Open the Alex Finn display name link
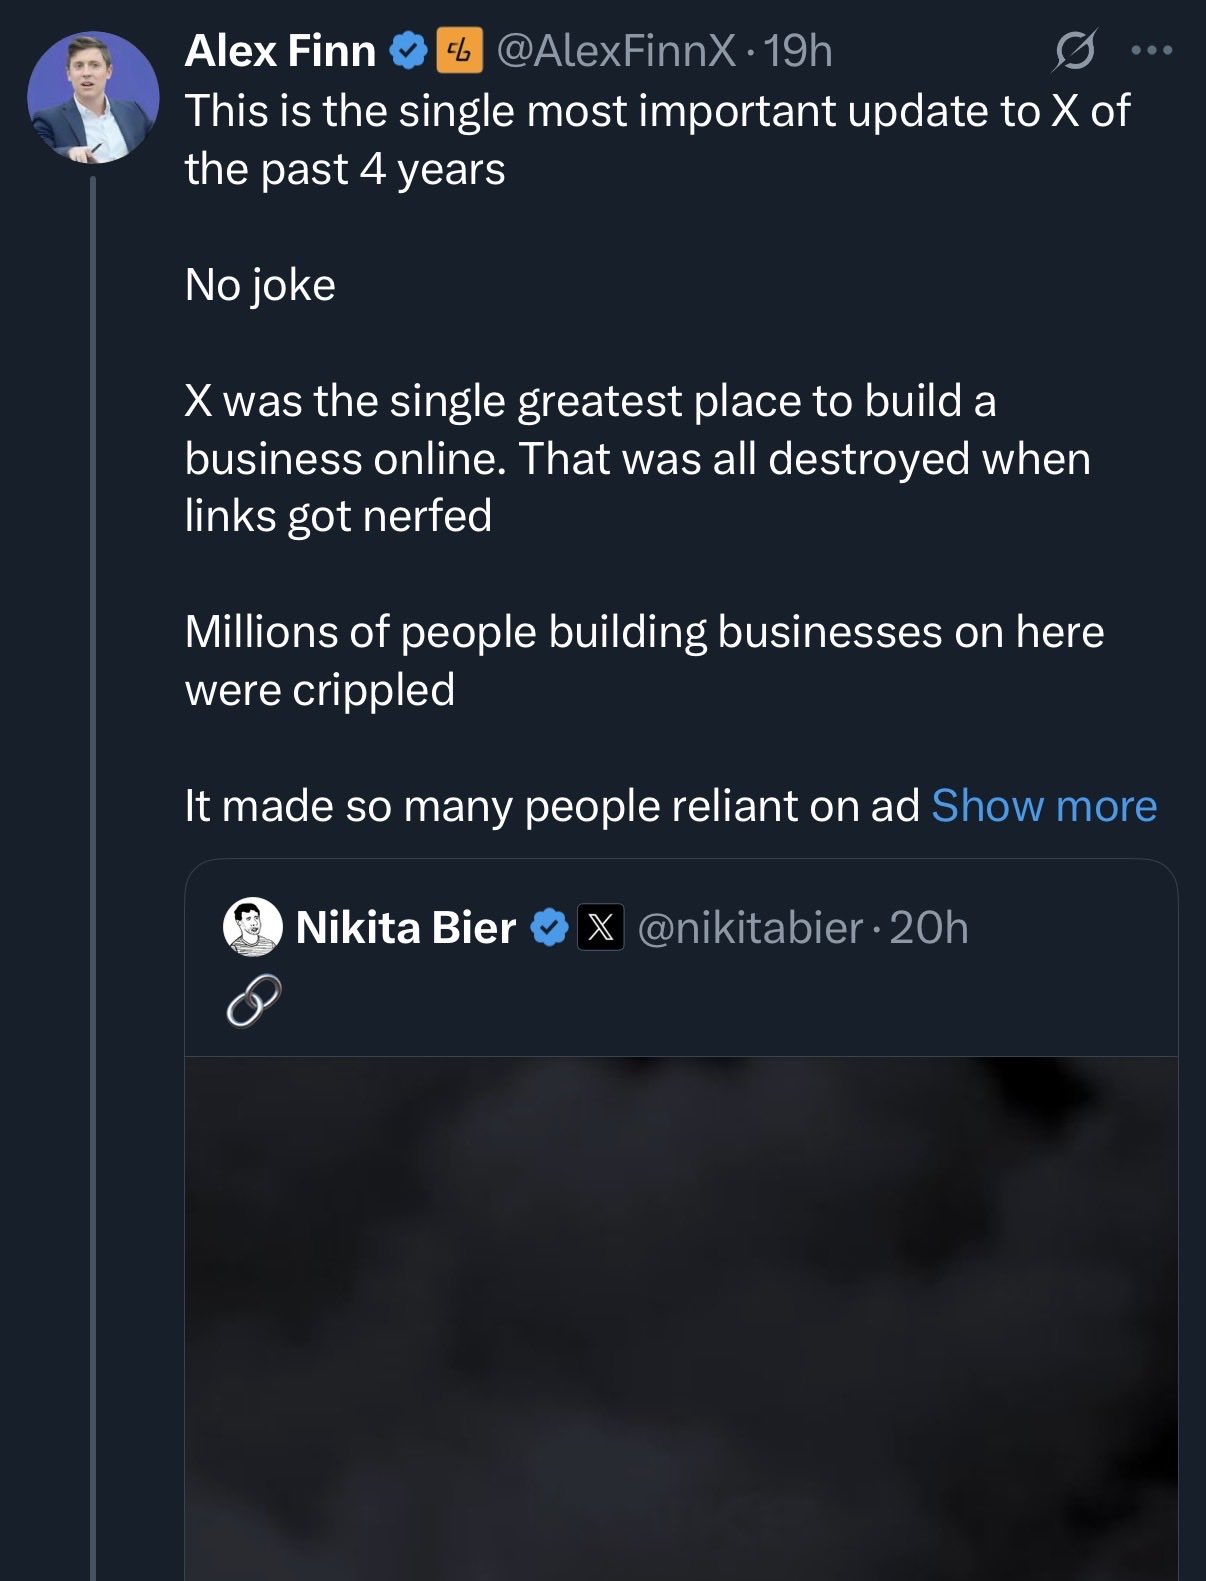 280,51
